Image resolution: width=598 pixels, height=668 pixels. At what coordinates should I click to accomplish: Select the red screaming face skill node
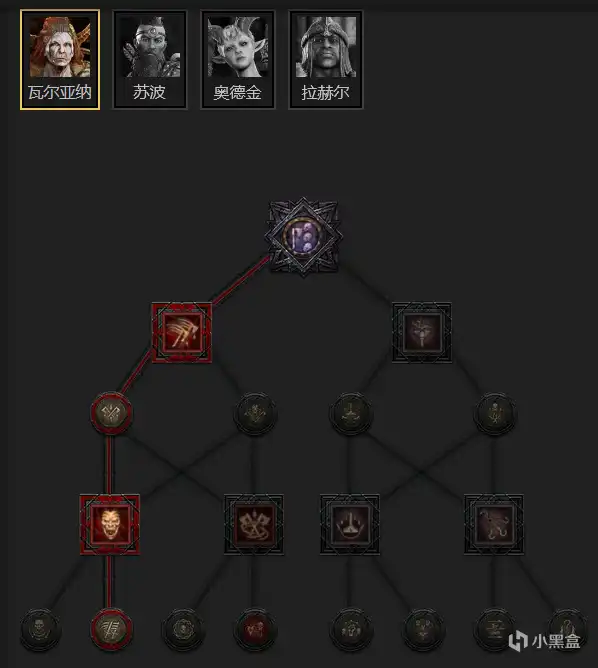[x=110, y=524]
